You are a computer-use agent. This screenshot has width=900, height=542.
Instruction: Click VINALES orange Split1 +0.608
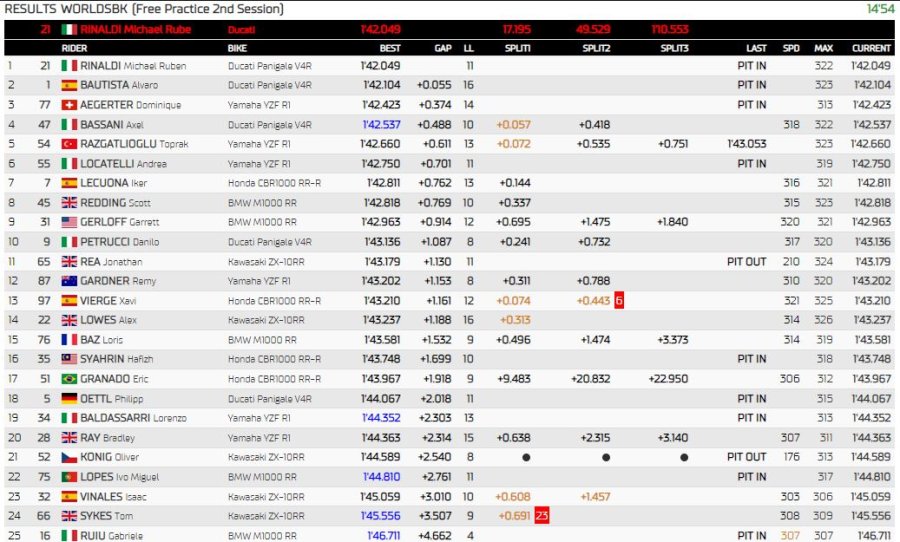coord(513,496)
